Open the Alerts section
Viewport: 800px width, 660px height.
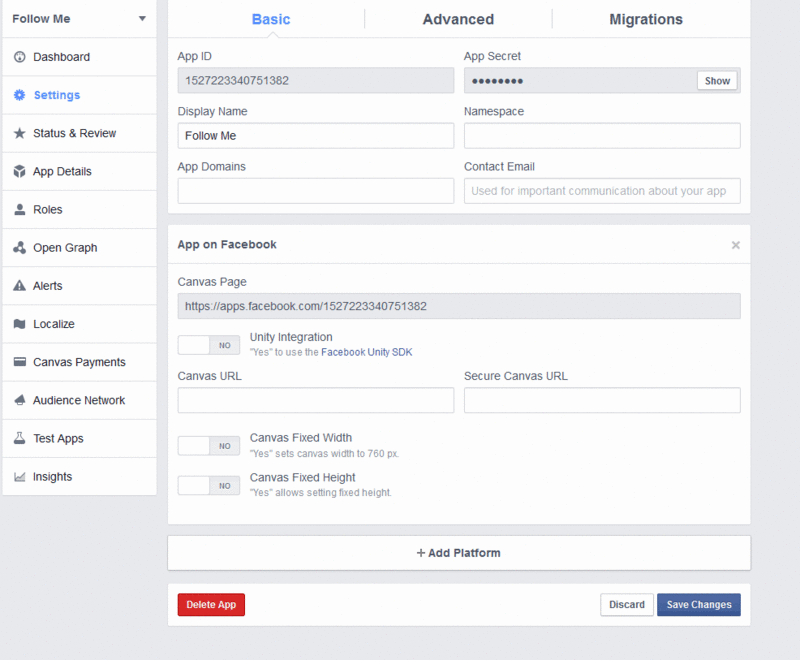pyautogui.click(x=79, y=286)
